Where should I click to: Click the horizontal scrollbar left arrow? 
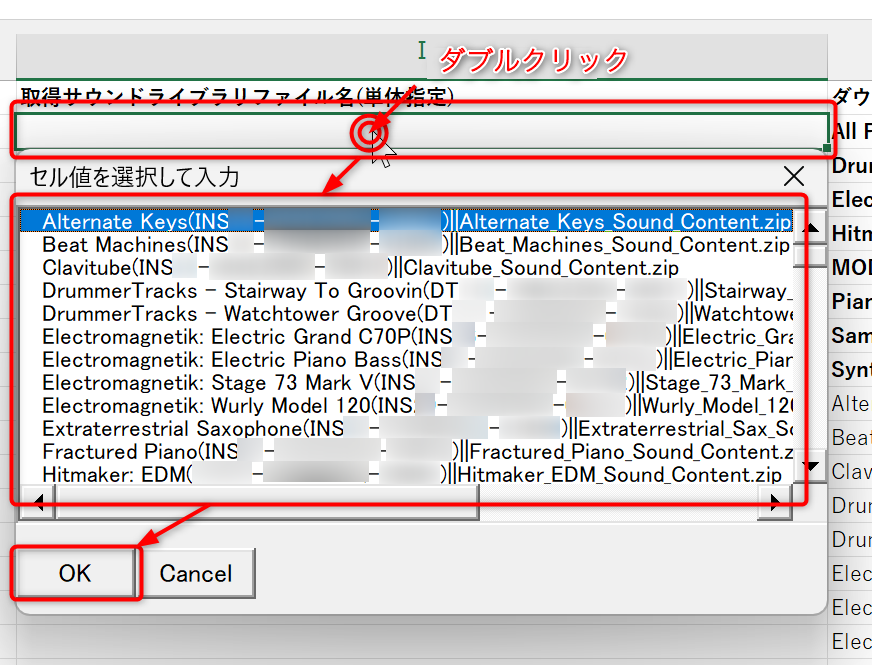click(39, 503)
